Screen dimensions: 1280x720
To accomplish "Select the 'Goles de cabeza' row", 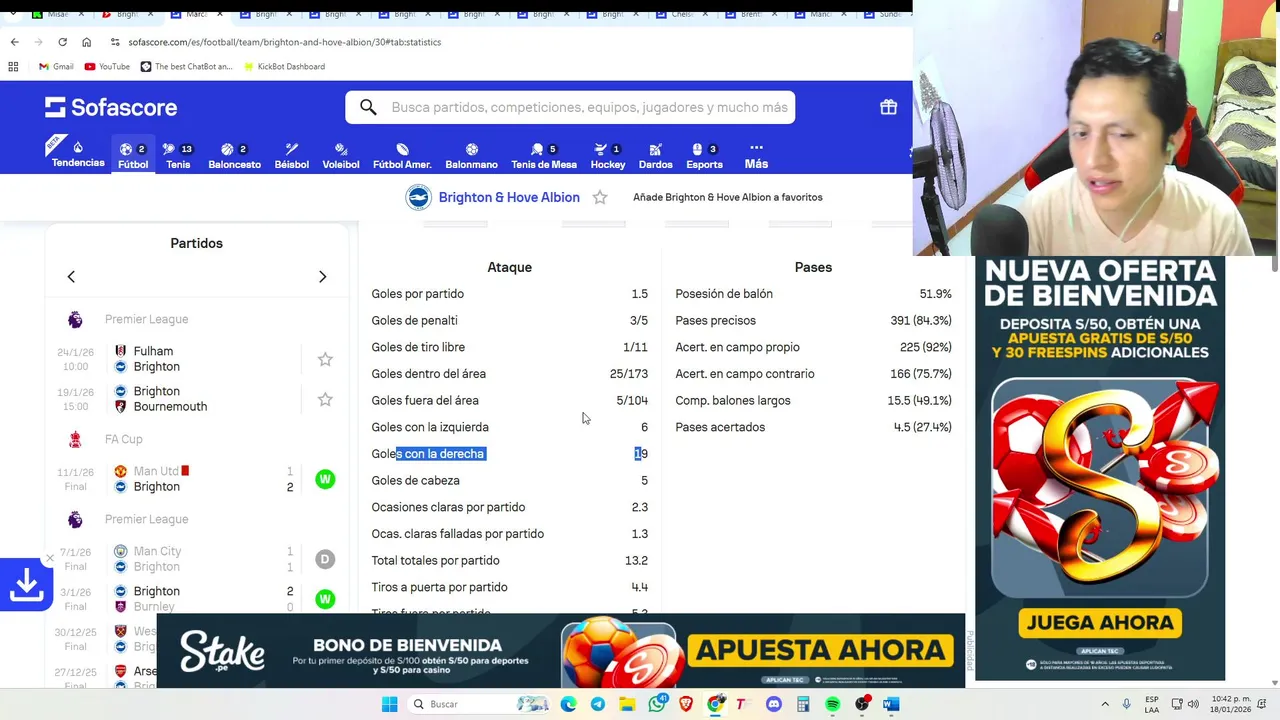I will click(x=509, y=480).
